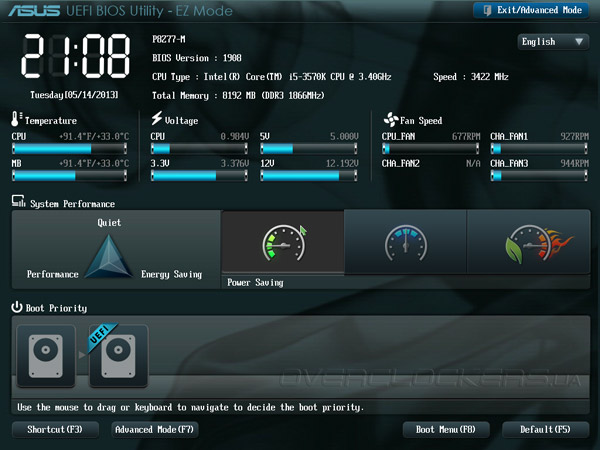Click the Boot Priority power icon
The width and height of the screenshot is (600, 450).
pyautogui.click(x=17, y=307)
